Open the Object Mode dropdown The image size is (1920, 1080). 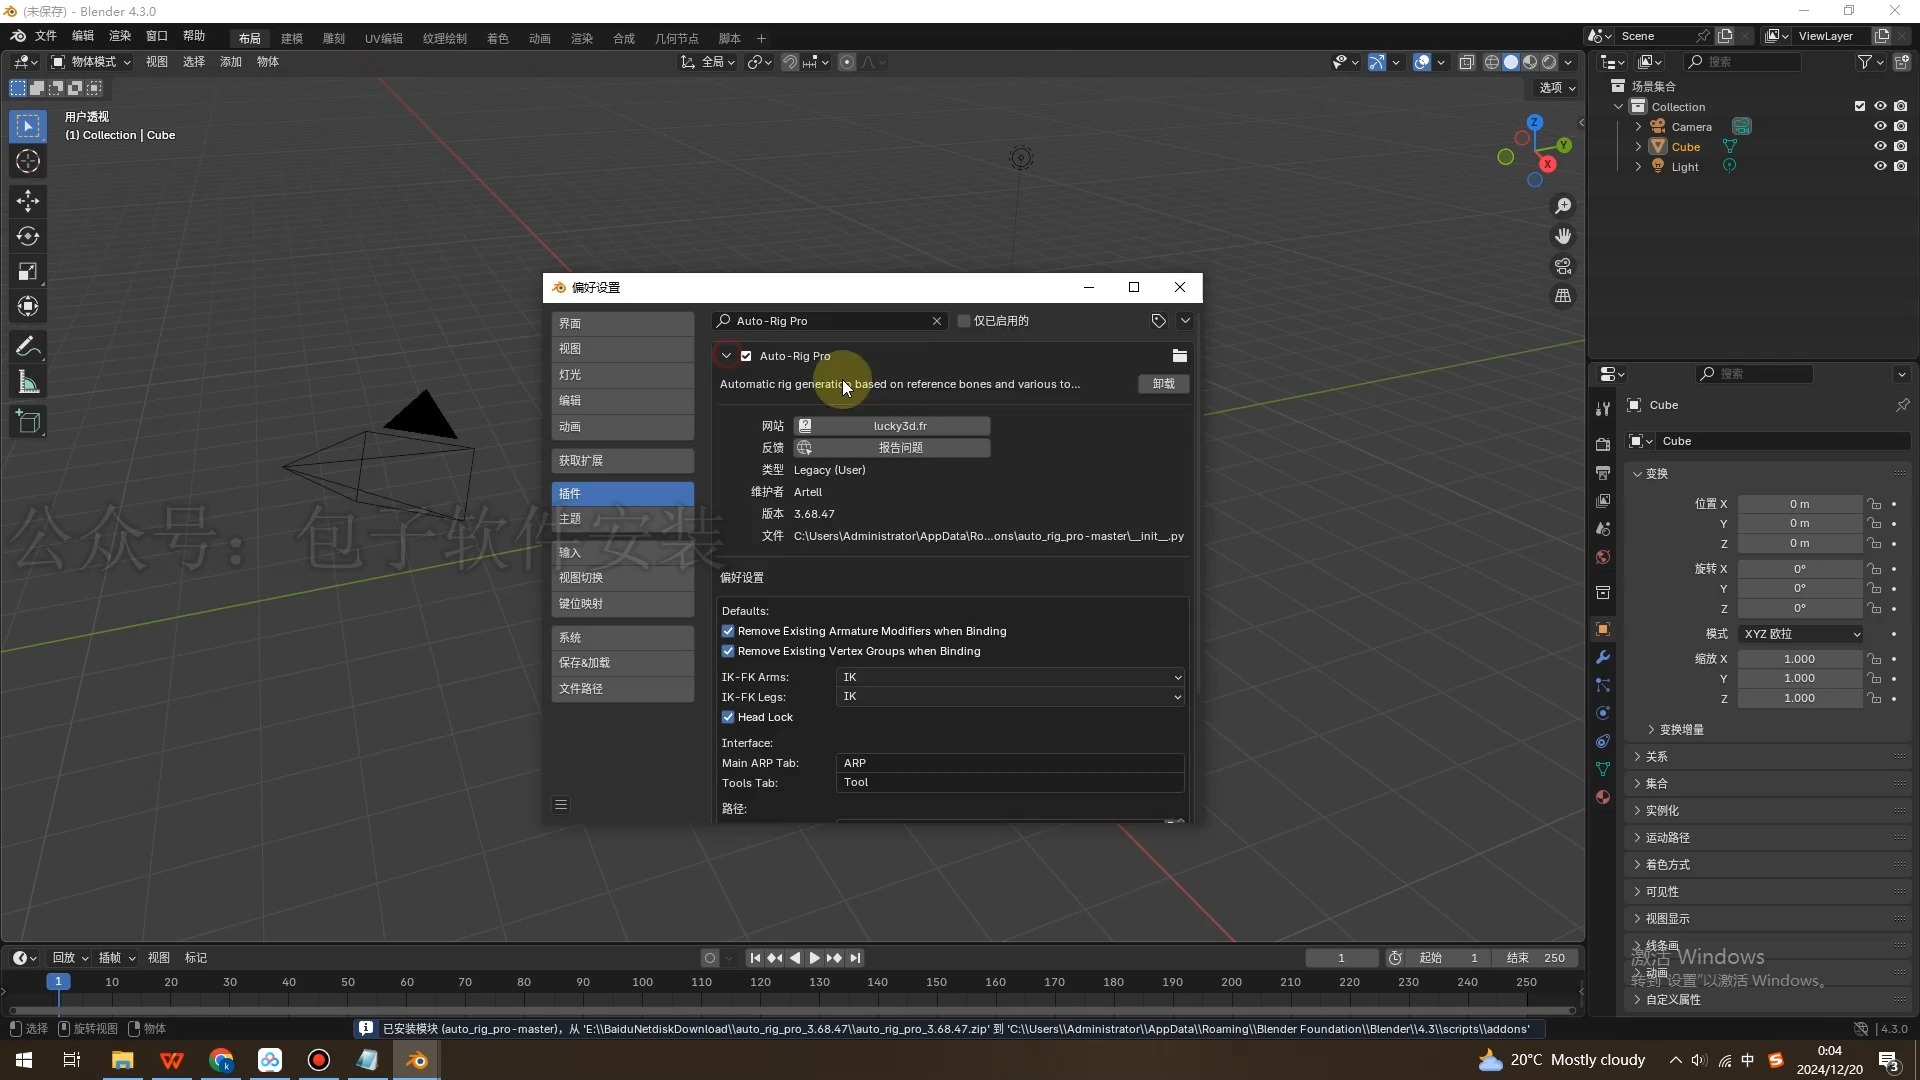[x=91, y=62]
